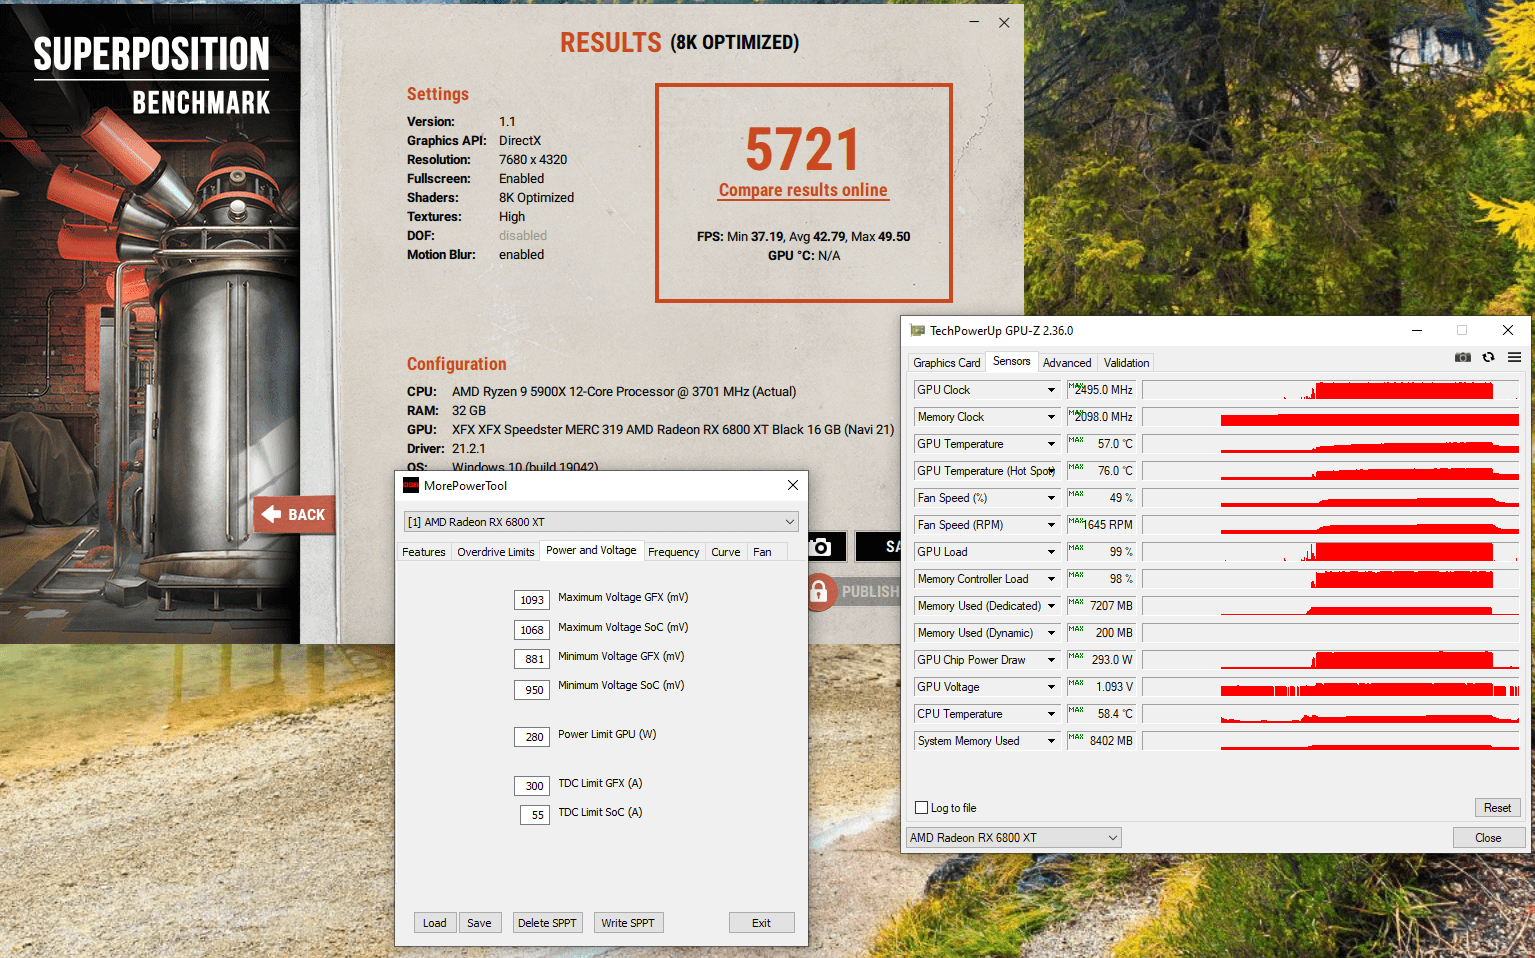Viewport: 1535px width, 958px height.
Task: Click the GPU-Z Reset button
Action: pyautogui.click(x=1497, y=808)
